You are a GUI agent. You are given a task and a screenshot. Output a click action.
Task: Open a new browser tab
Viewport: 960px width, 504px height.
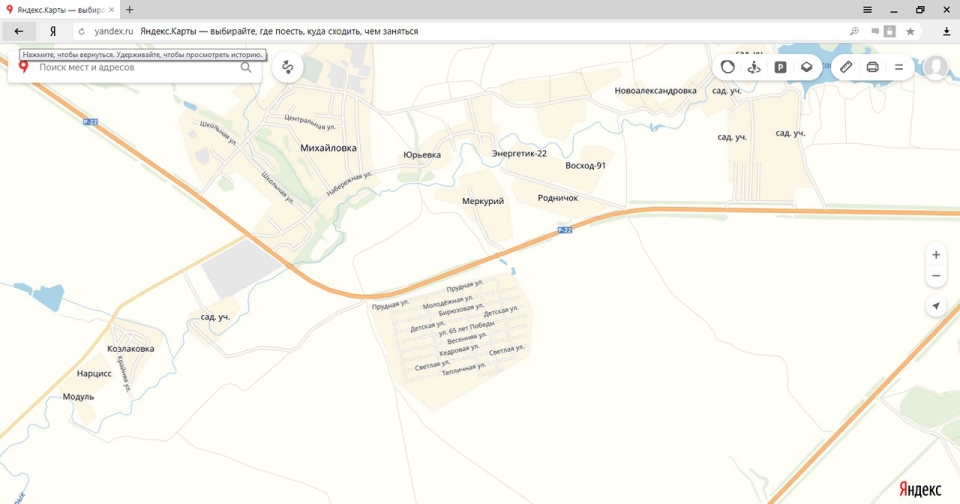(x=129, y=9)
